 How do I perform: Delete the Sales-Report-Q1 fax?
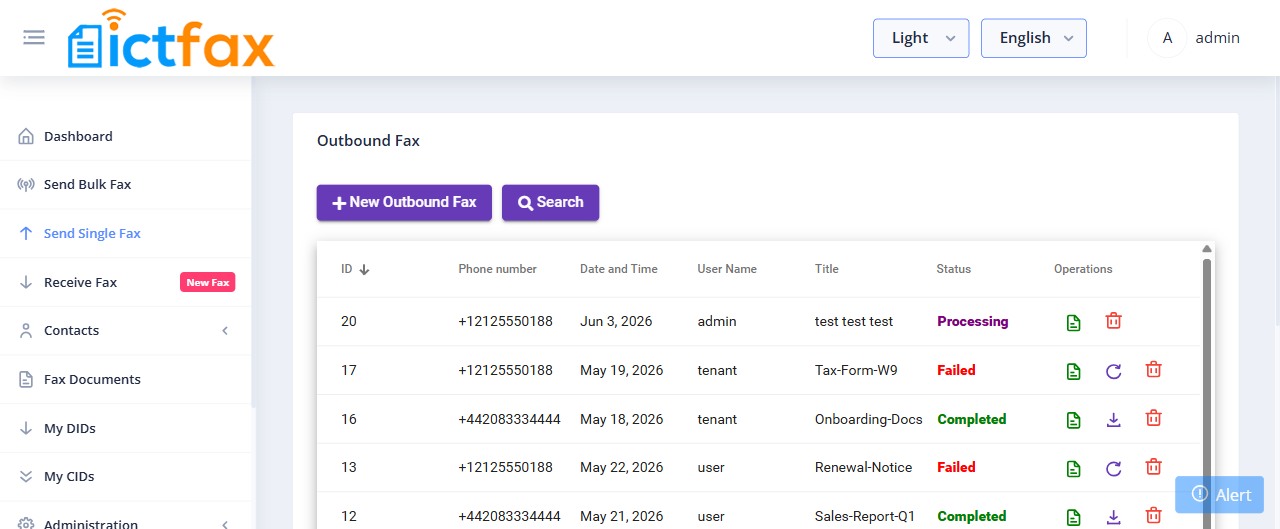pos(1153,516)
